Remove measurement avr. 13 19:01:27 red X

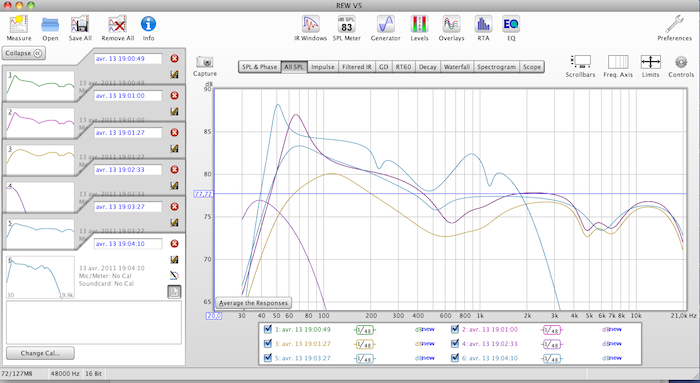(175, 133)
